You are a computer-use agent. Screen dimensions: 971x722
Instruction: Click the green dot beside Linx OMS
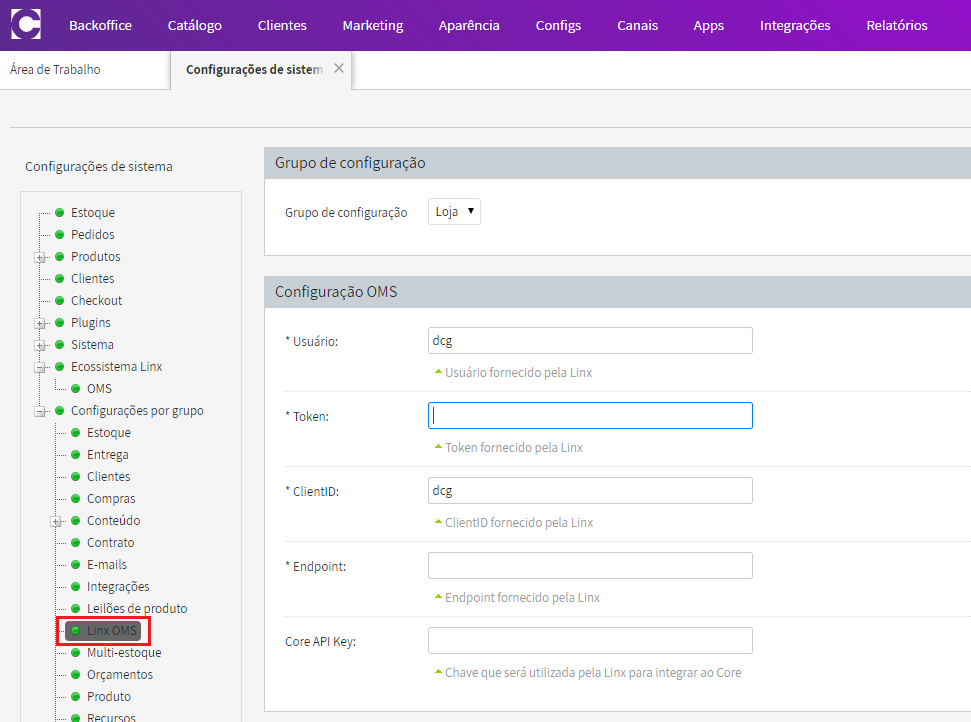[x=76, y=630]
